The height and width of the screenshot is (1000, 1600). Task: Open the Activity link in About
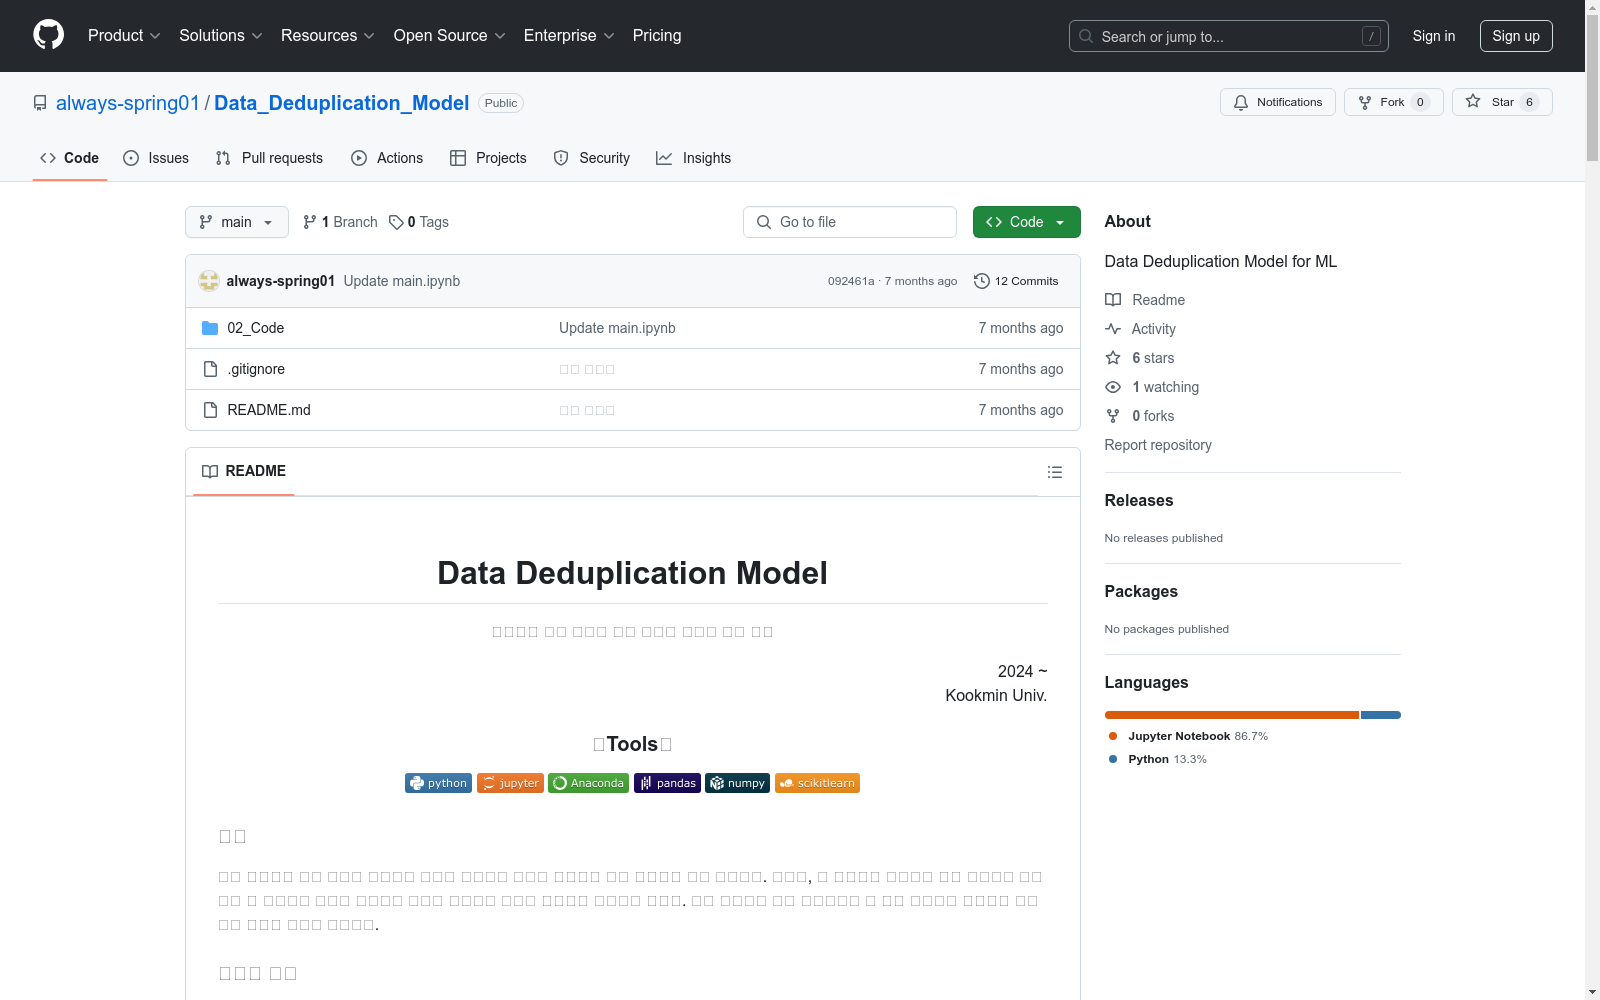(1141, 329)
